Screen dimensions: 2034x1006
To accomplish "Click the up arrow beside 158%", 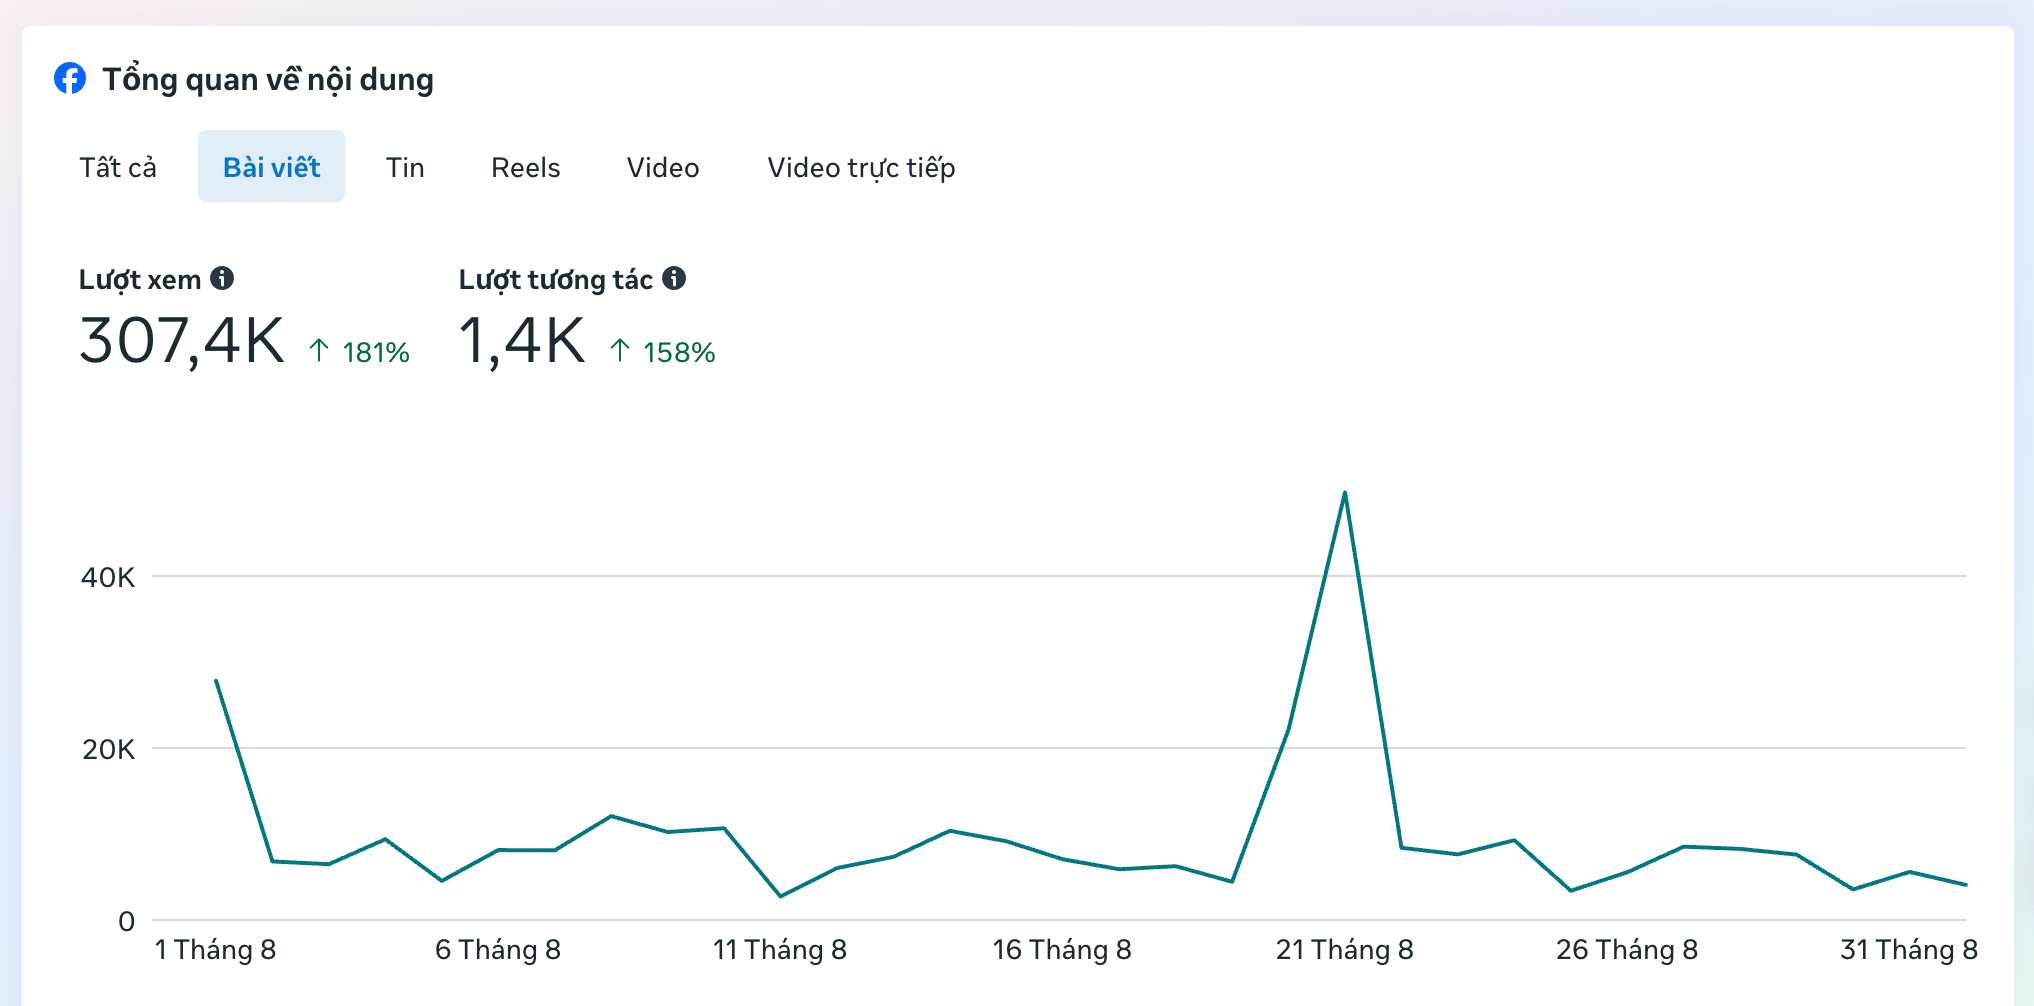I will 620,350.
